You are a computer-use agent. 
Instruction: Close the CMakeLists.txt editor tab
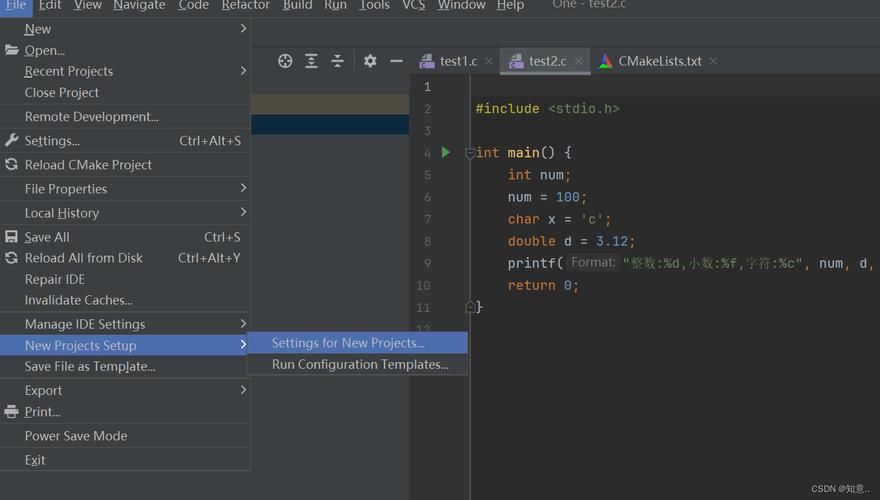(x=713, y=61)
